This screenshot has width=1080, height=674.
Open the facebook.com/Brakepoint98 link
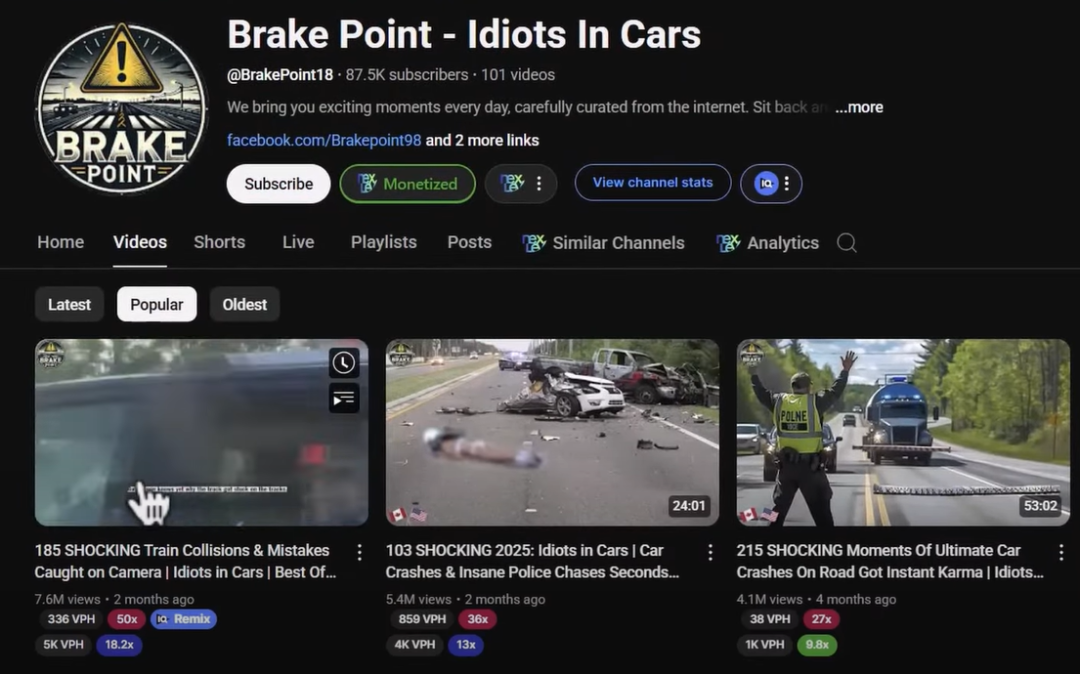[x=324, y=140]
